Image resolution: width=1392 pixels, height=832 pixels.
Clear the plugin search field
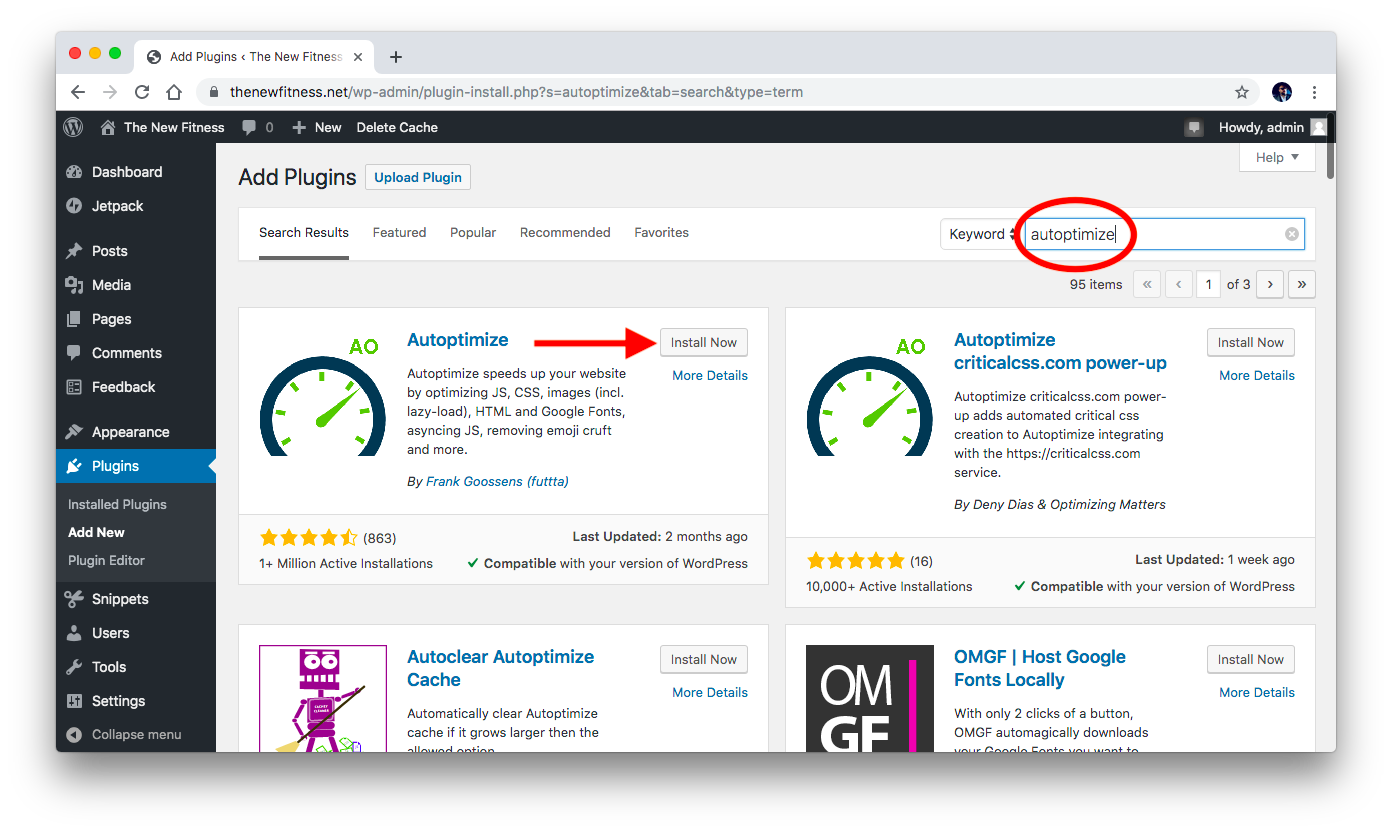[x=1292, y=234]
